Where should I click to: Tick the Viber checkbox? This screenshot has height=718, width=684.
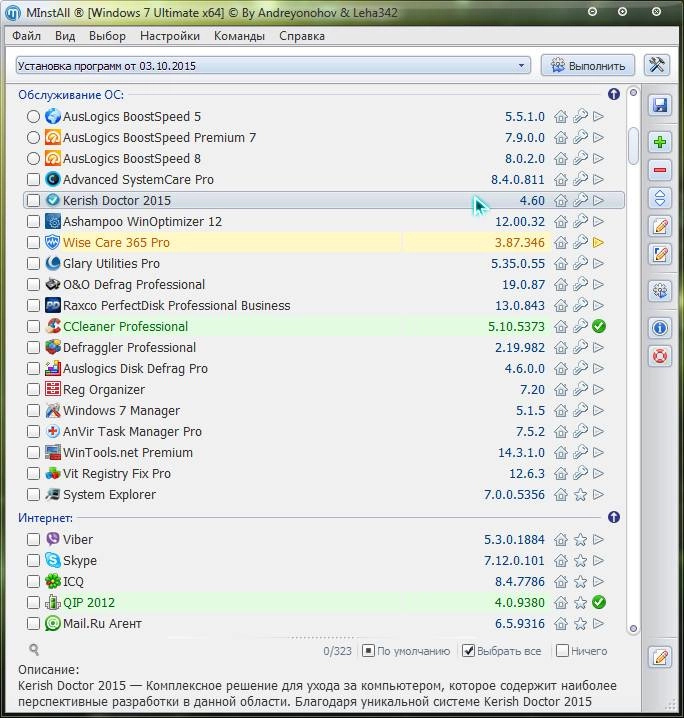tap(33, 539)
